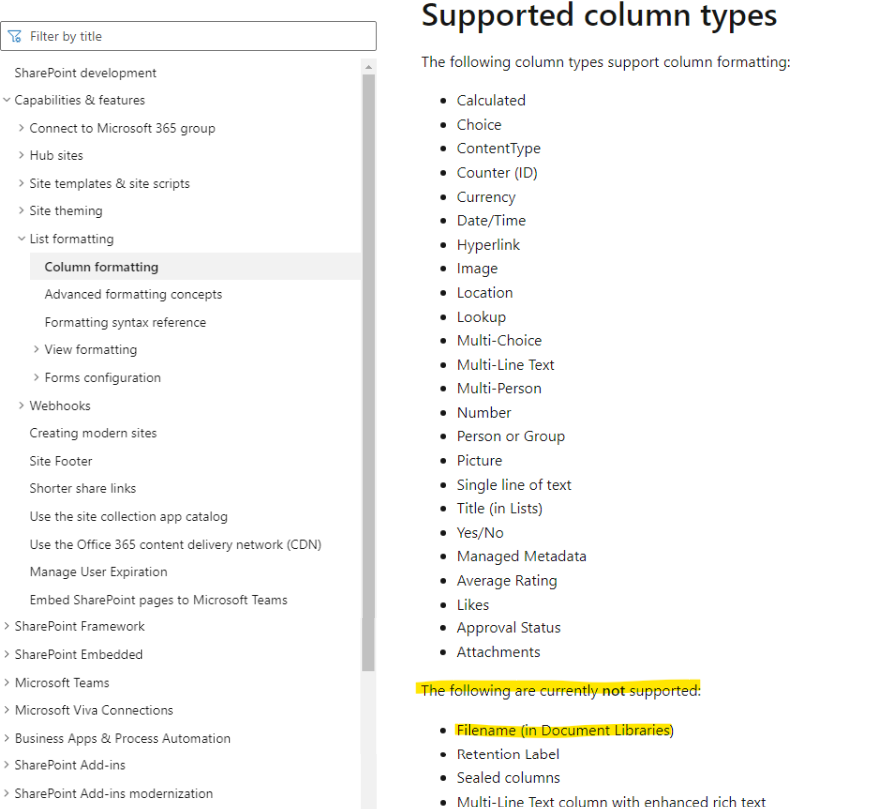Image resolution: width=886 pixels, height=809 pixels.
Task: Click the sidebar scrollbar thumb
Action: pyautogui.click(x=368, y=373)
